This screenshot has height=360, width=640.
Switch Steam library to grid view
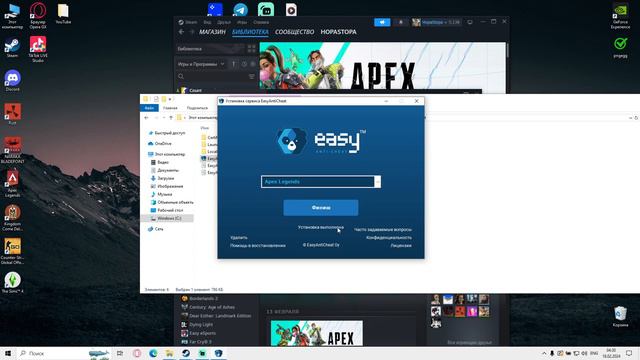(251, 49)
